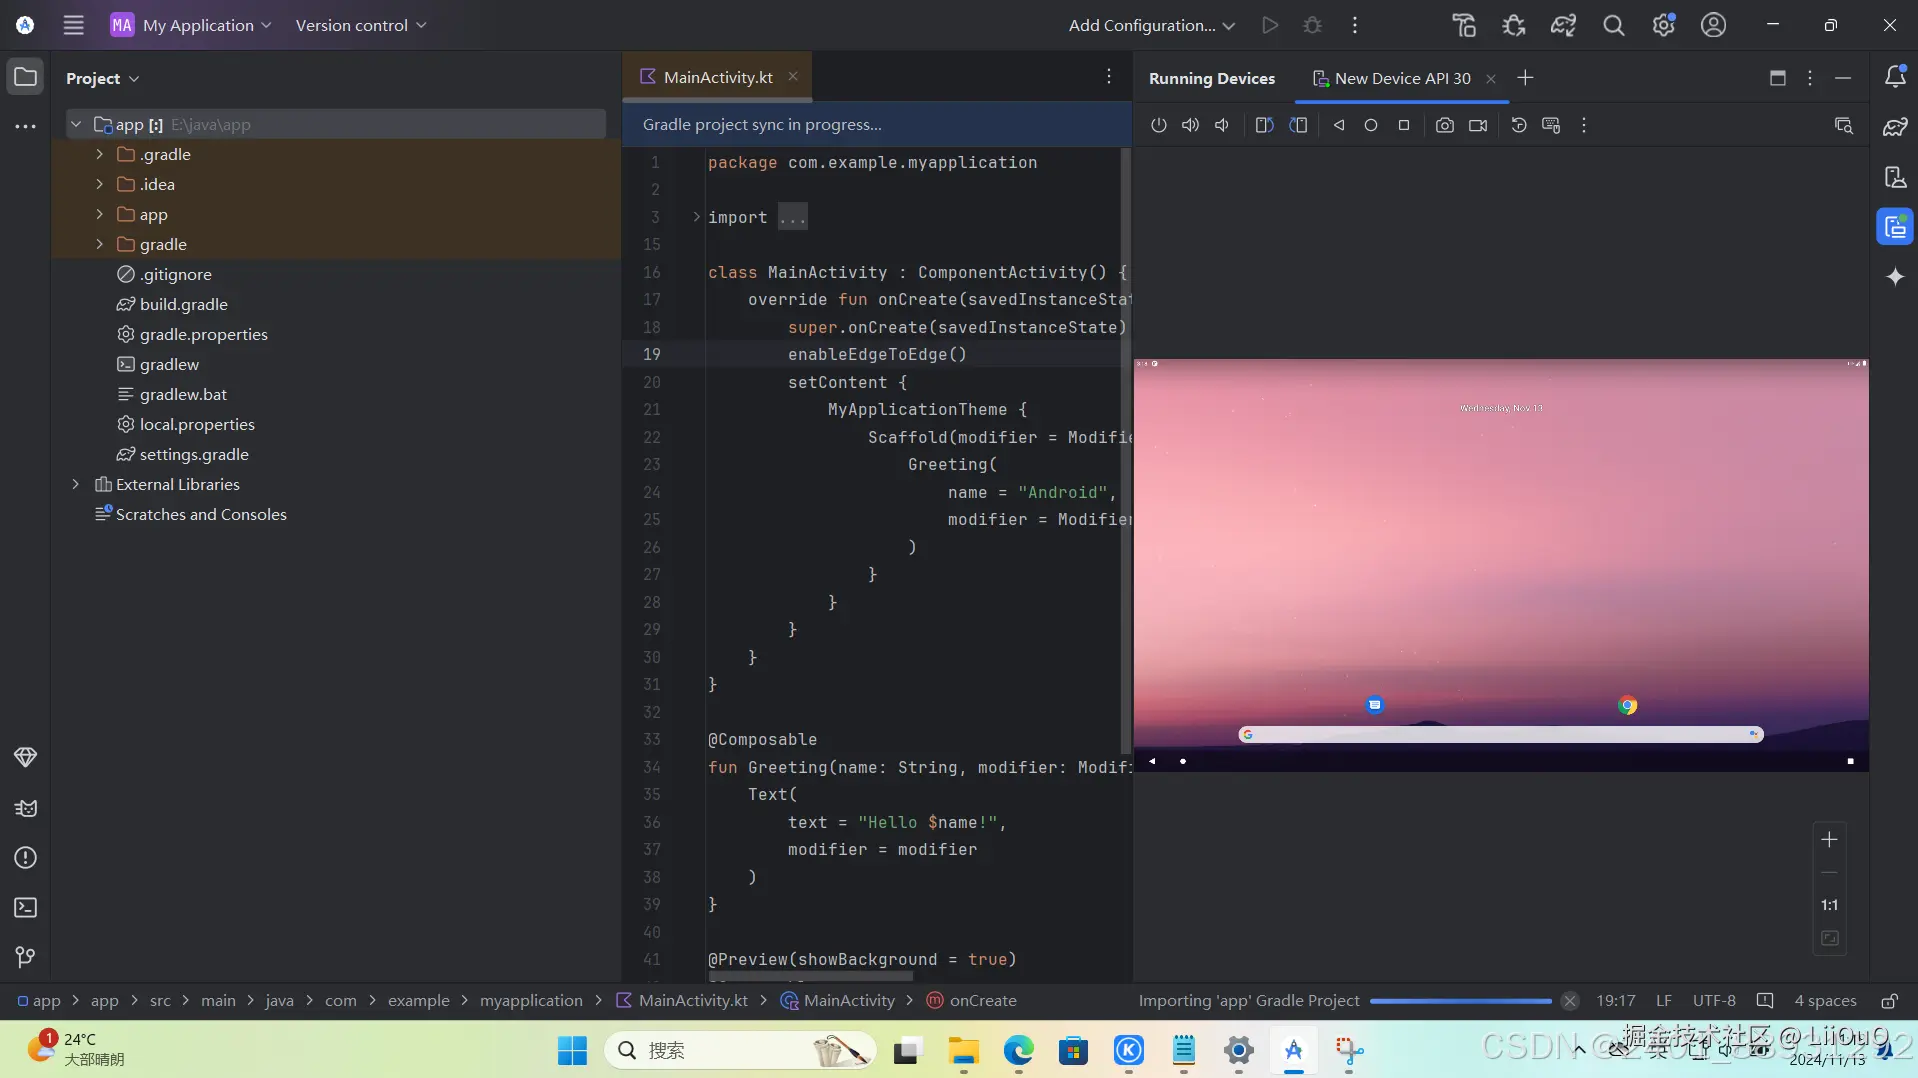Toggle the Running Devices tool window
1918x1078 pixels.
[1895, 227]
